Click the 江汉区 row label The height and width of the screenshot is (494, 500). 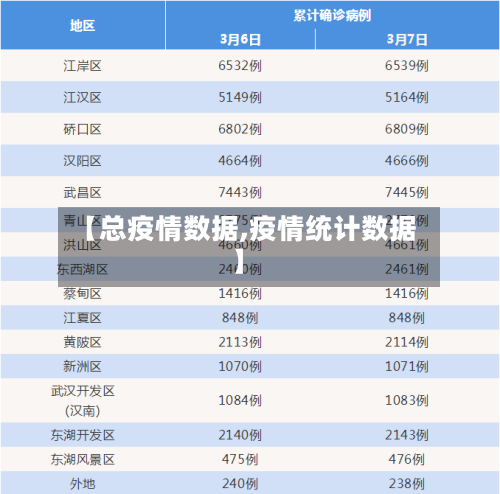(x=82, y=97)
